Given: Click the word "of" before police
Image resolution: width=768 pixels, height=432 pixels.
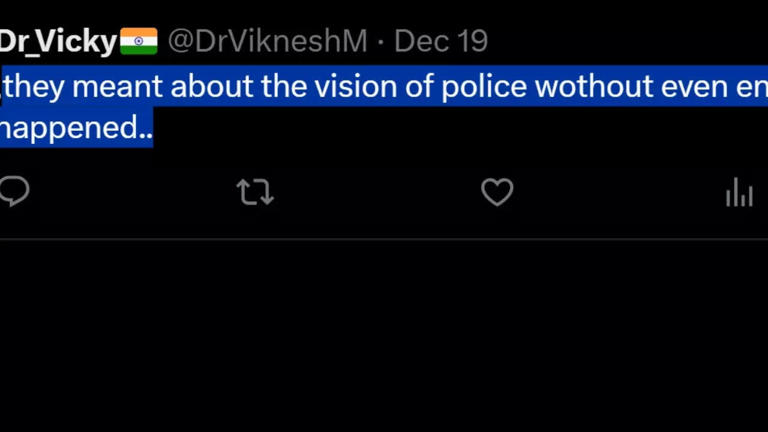Looking at the screenshot, I should (416, 87).
